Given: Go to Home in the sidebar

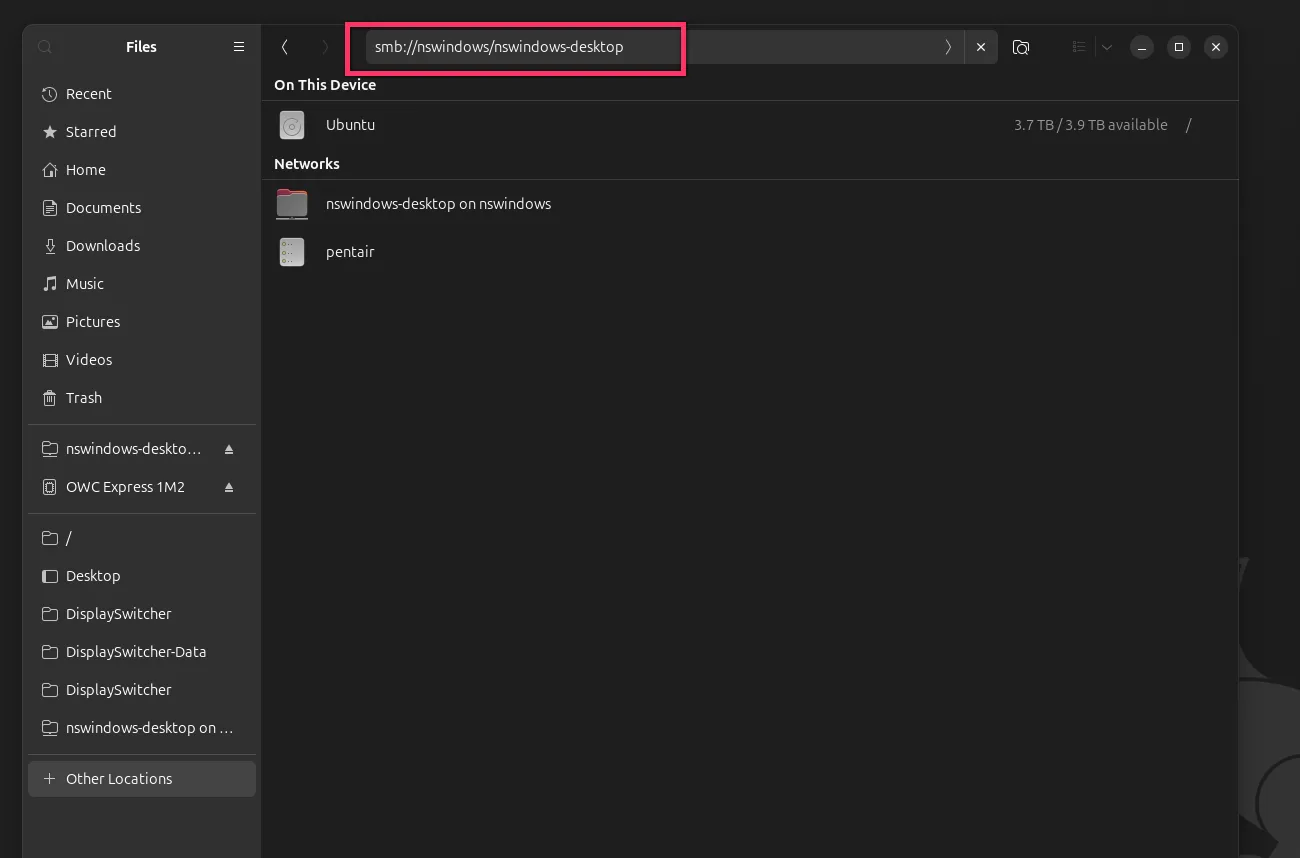Looking at the screenshot, I should 142,170.
